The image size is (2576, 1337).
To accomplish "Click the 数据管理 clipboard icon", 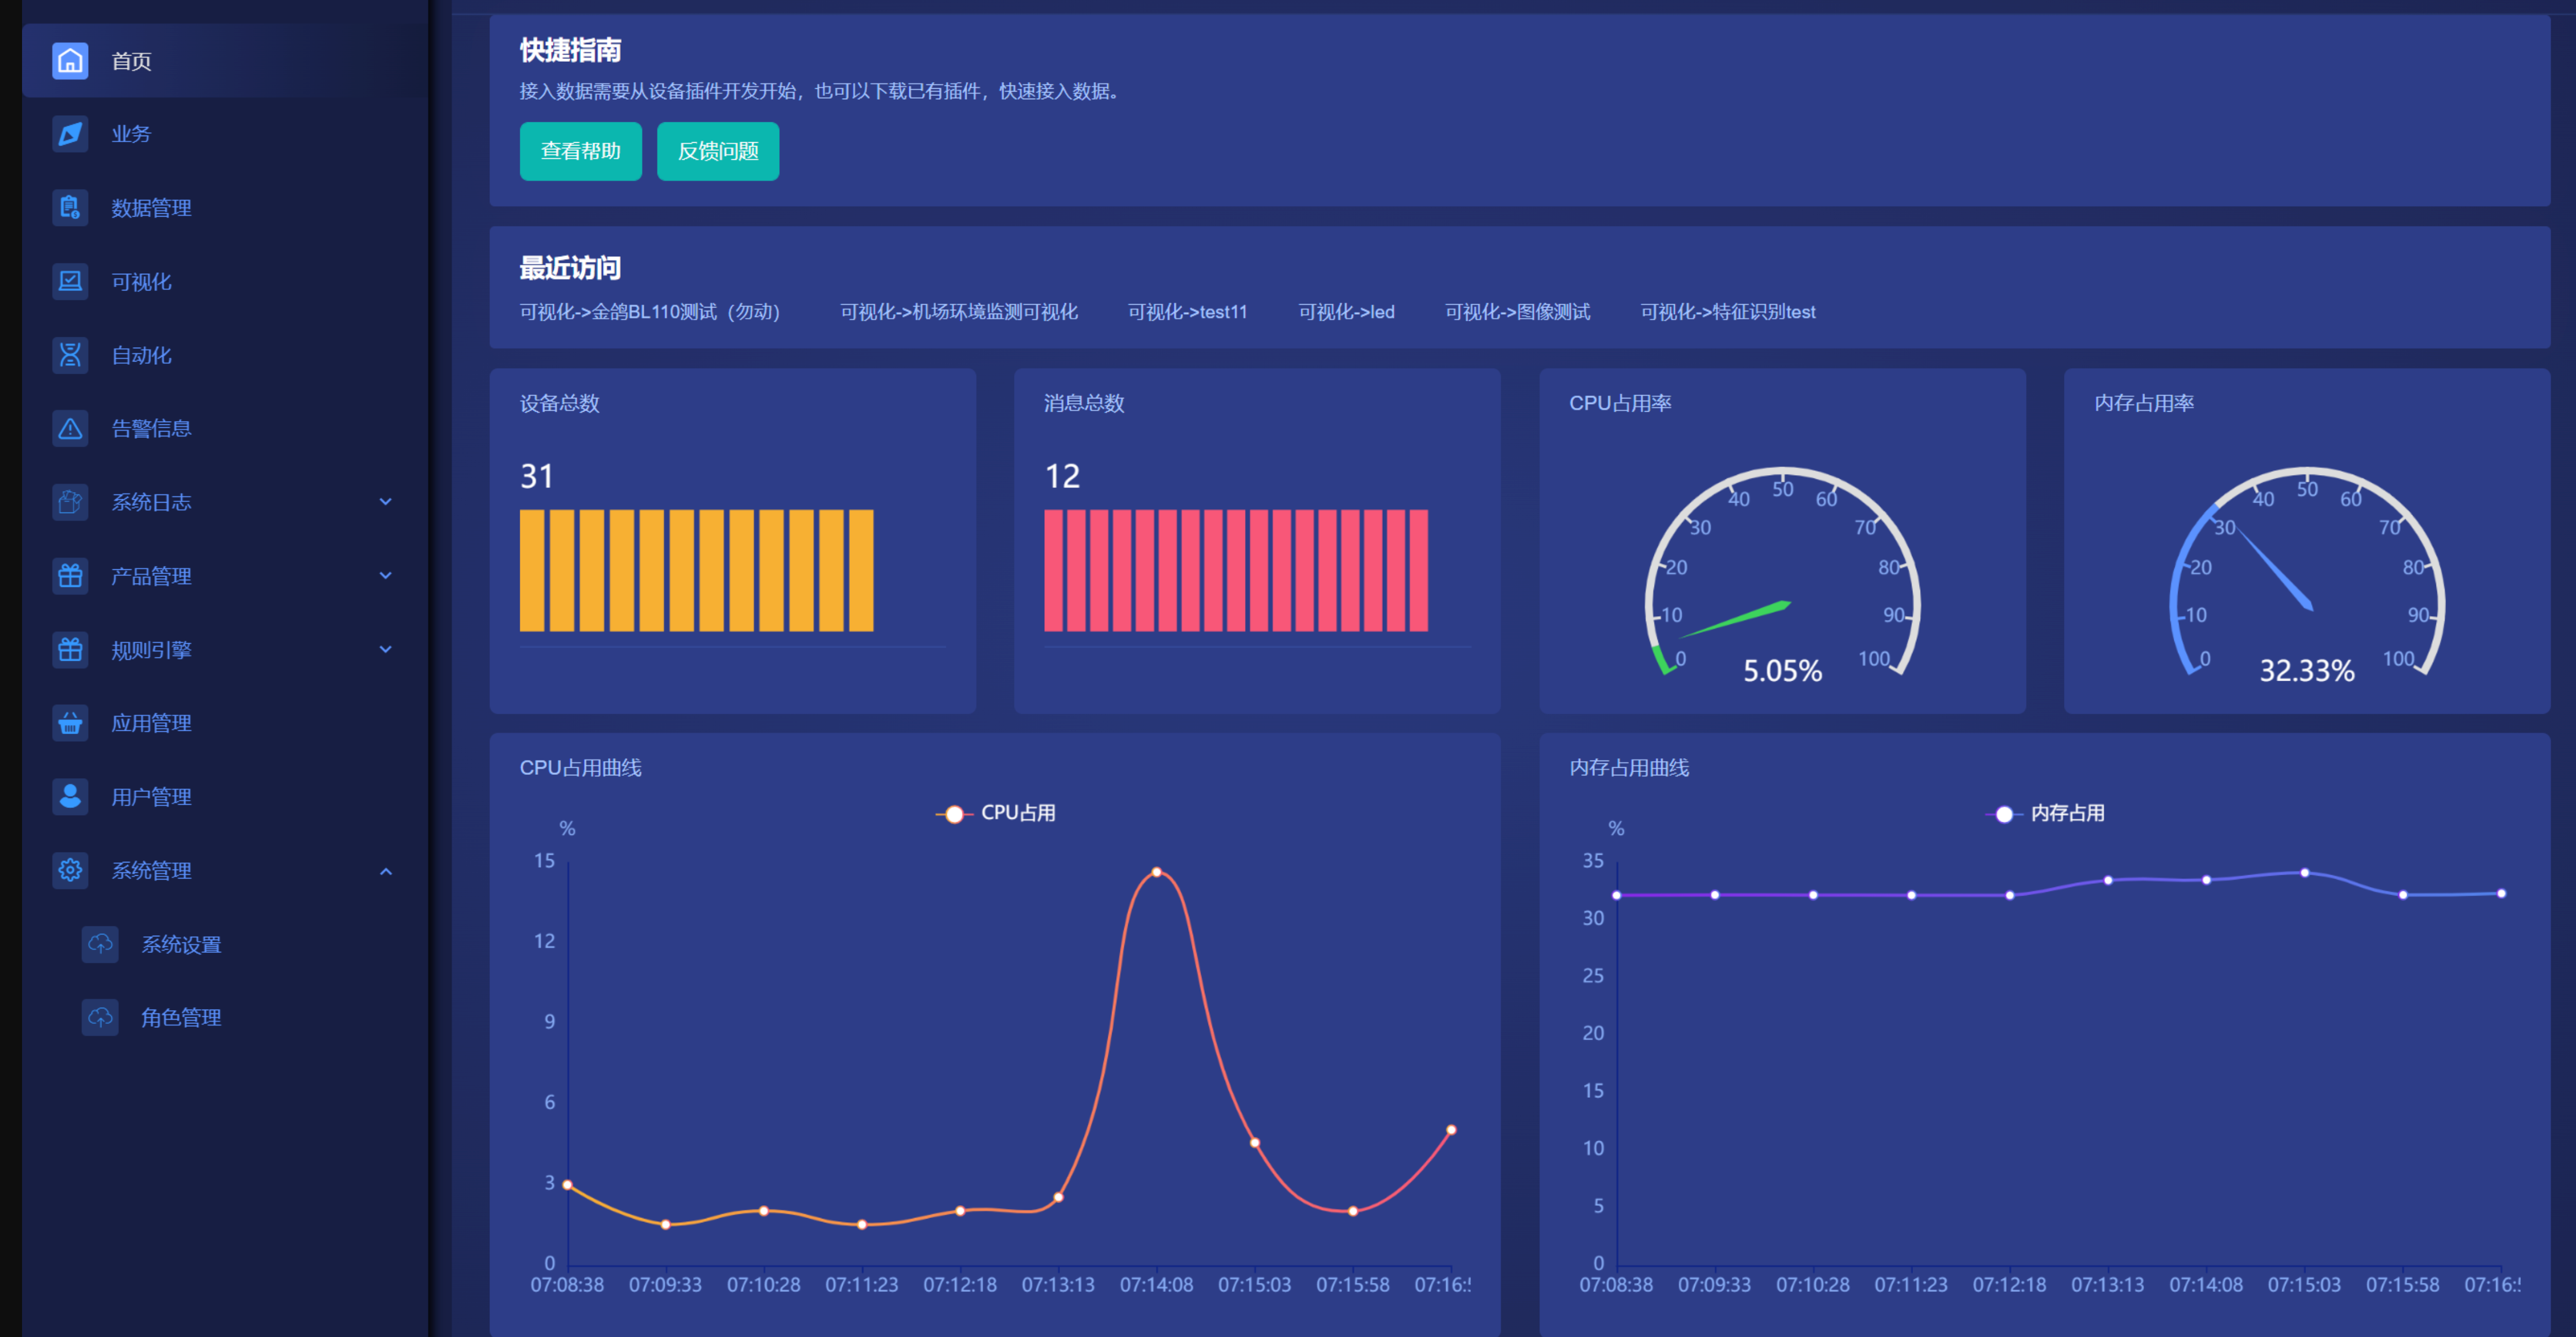I will pyautogui.click(x=70, y=208).
